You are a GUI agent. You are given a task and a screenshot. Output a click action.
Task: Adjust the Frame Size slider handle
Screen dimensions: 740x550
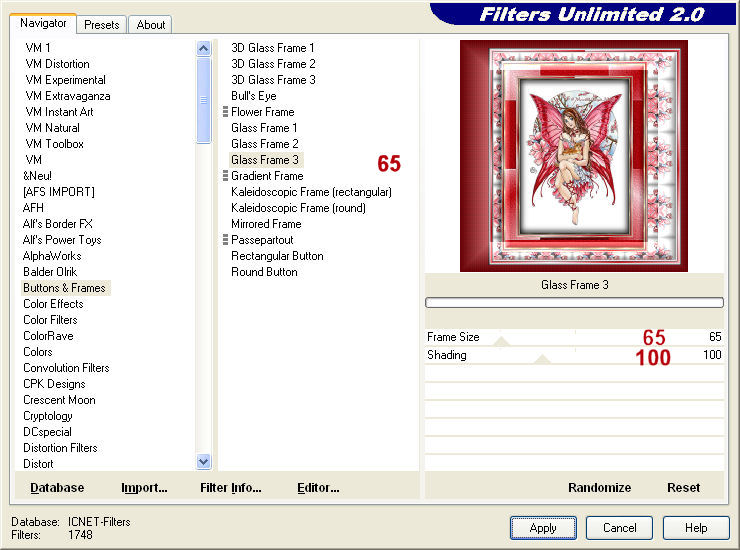(x=501, y=342)
